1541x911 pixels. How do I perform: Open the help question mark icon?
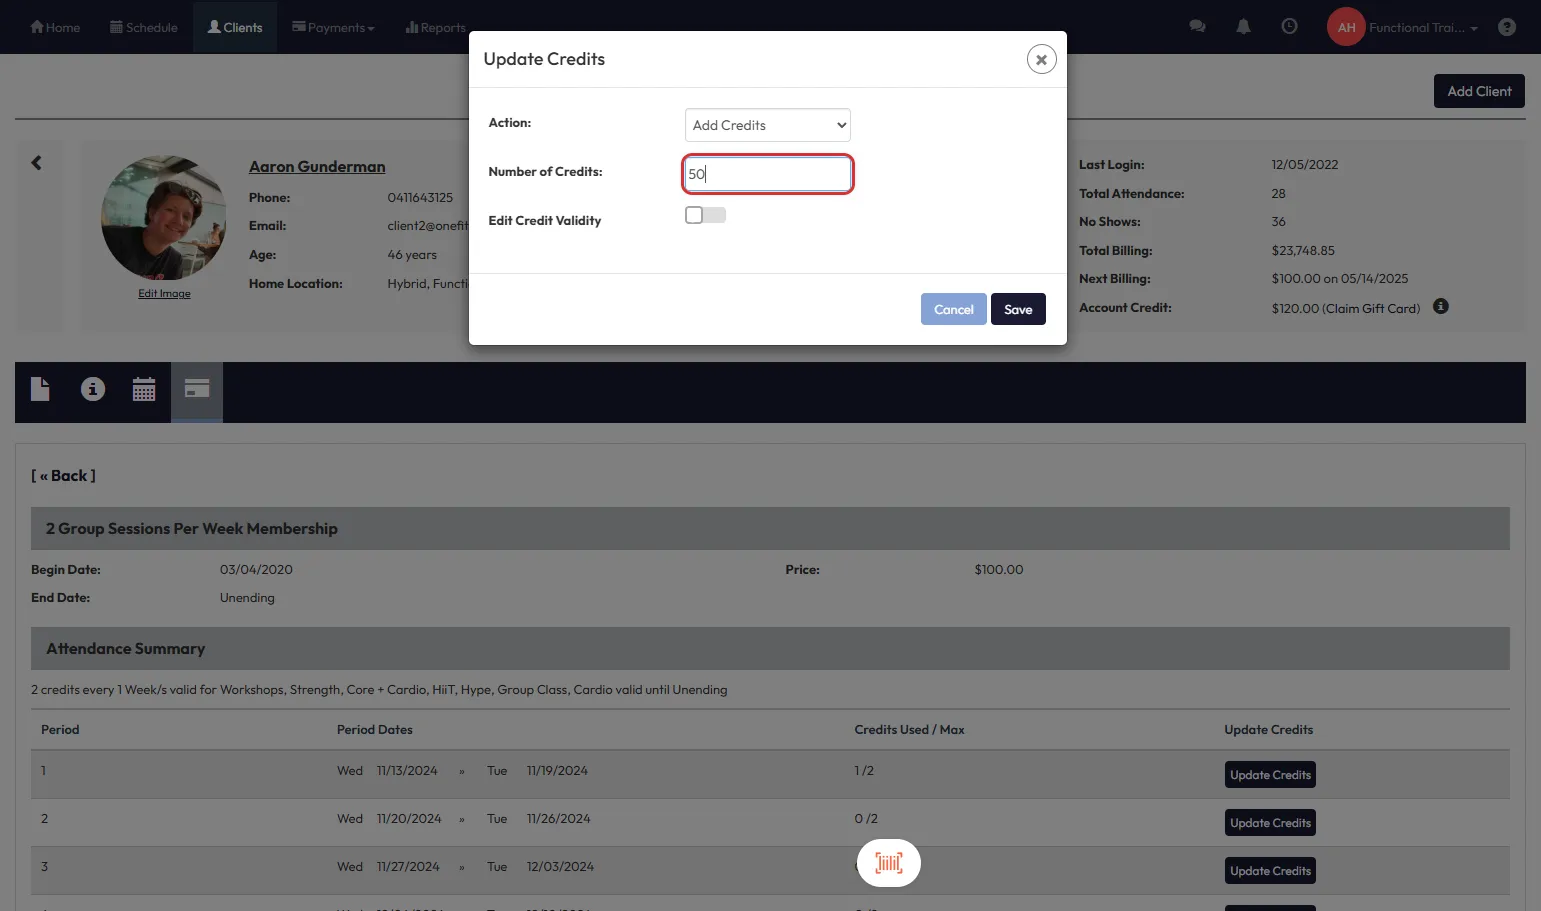[x=1506, y=27]
